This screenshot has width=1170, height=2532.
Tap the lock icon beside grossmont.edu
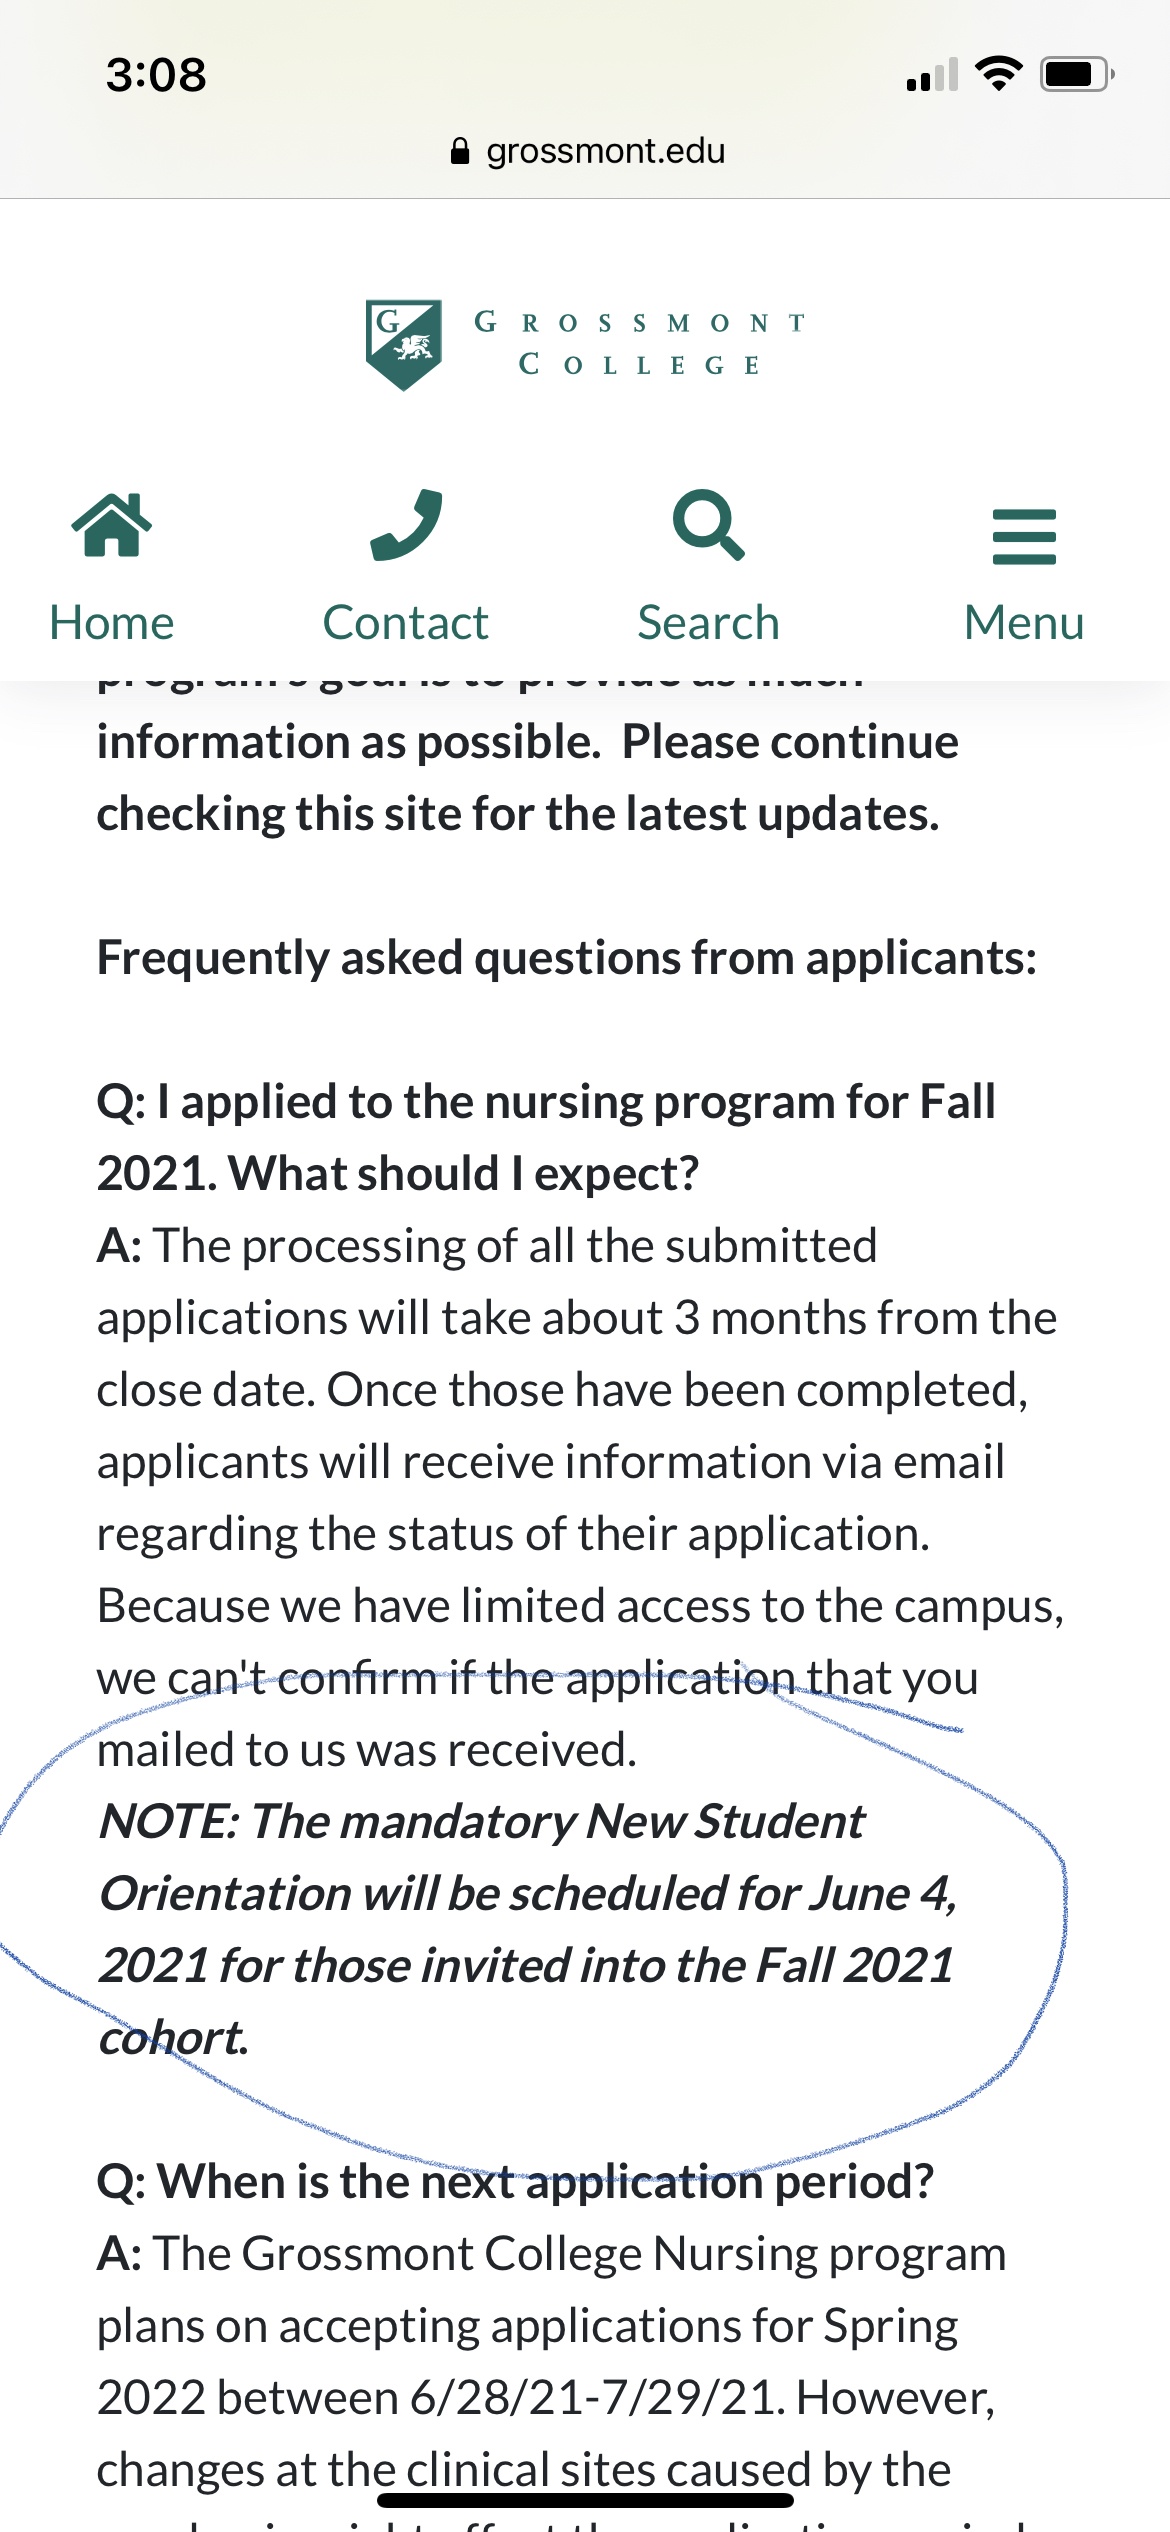(x=460, y=151)
